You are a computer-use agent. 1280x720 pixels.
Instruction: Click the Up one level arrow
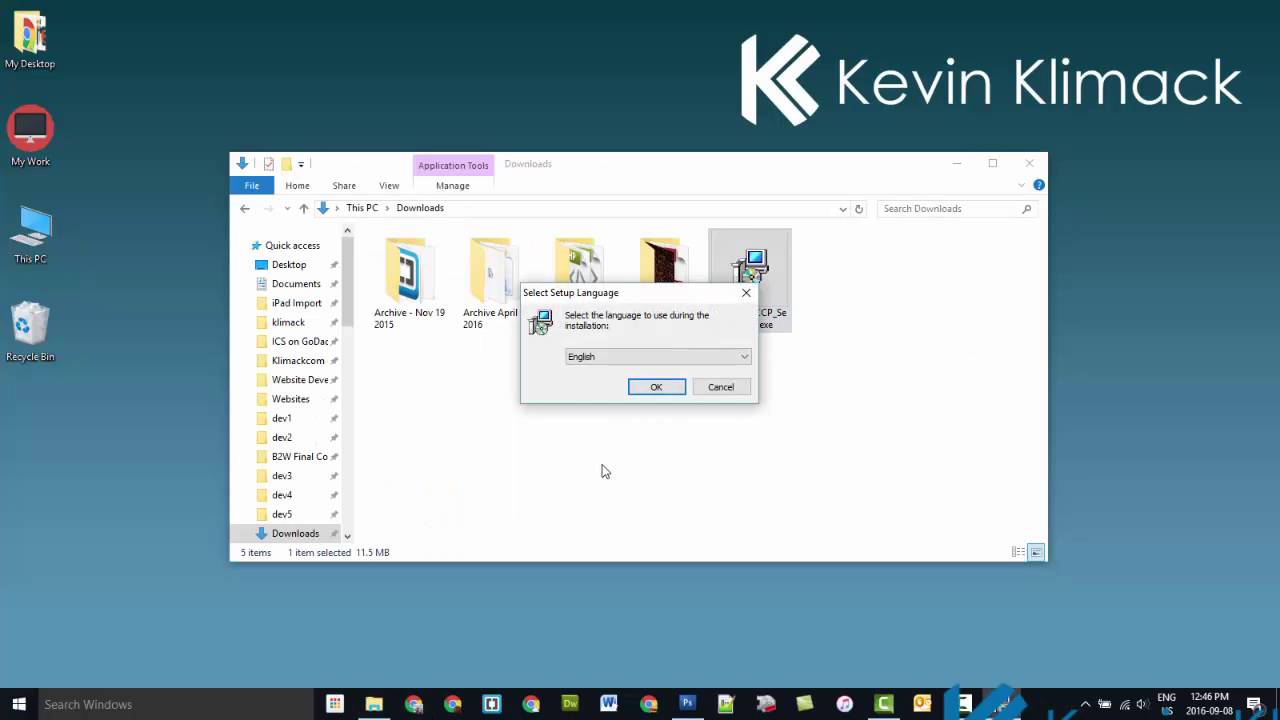pos(304,209)
